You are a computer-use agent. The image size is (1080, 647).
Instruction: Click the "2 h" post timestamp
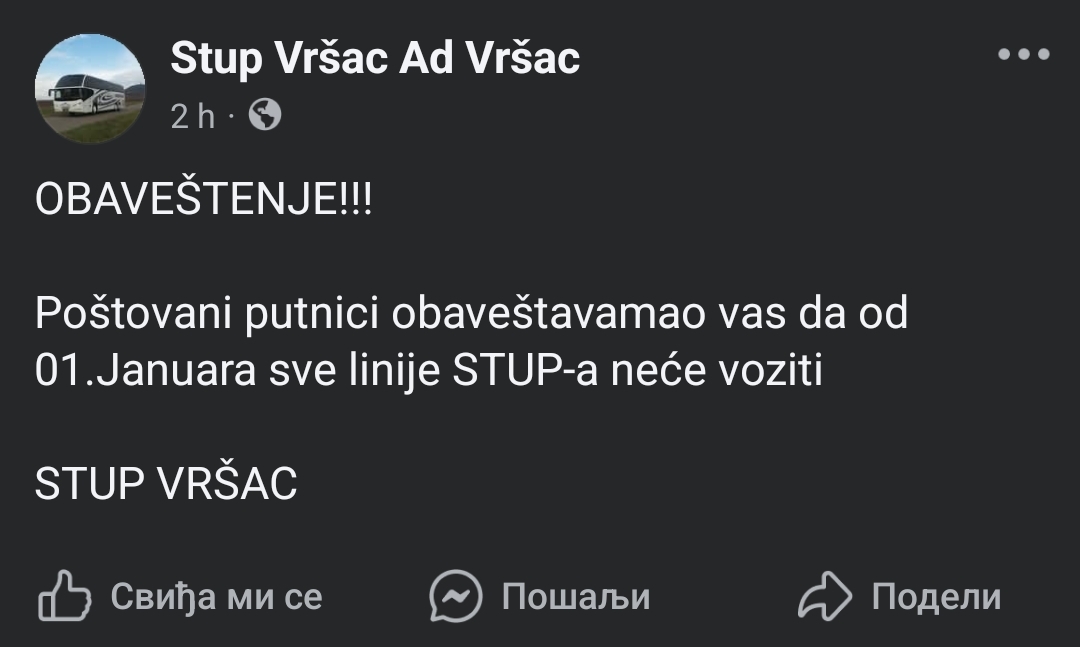click(192, 117)
